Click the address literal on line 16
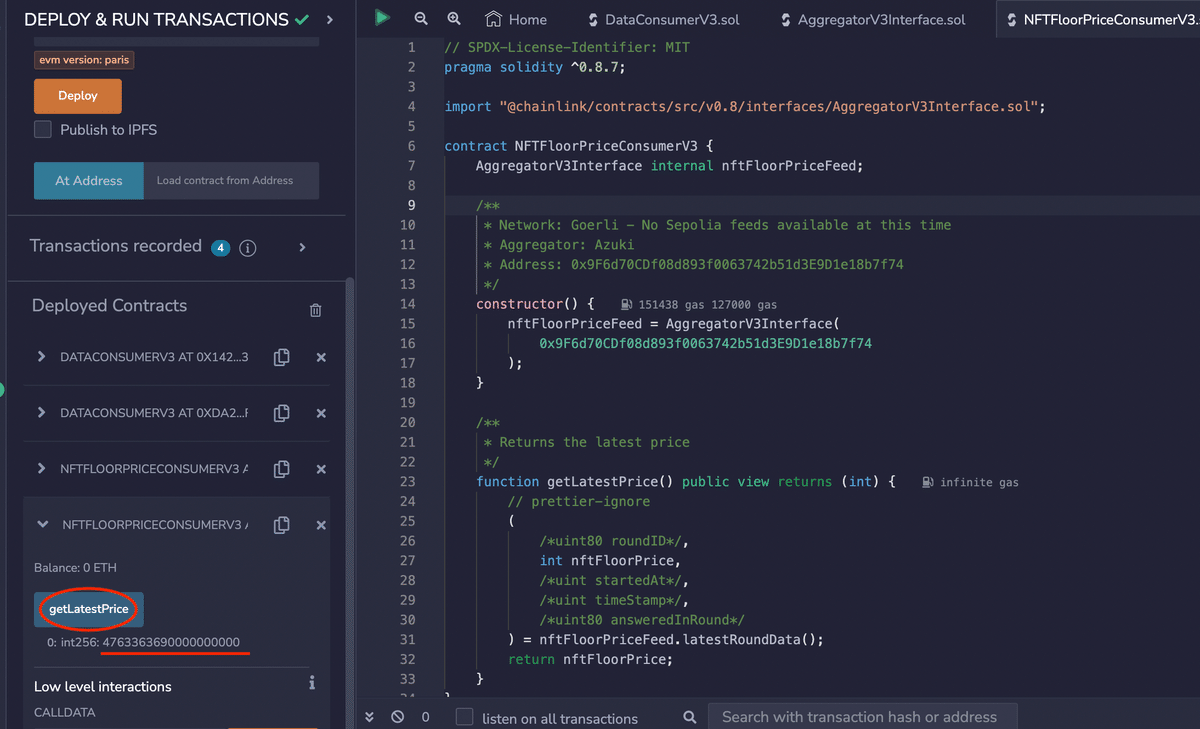 pyautogui.click(x=705, y=343)
